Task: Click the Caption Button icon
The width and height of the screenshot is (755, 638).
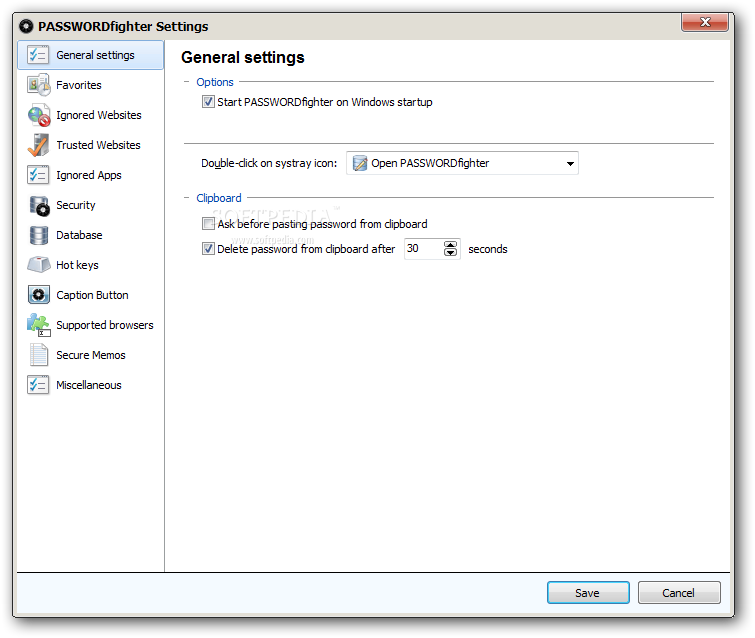Action: click(39, 295)
